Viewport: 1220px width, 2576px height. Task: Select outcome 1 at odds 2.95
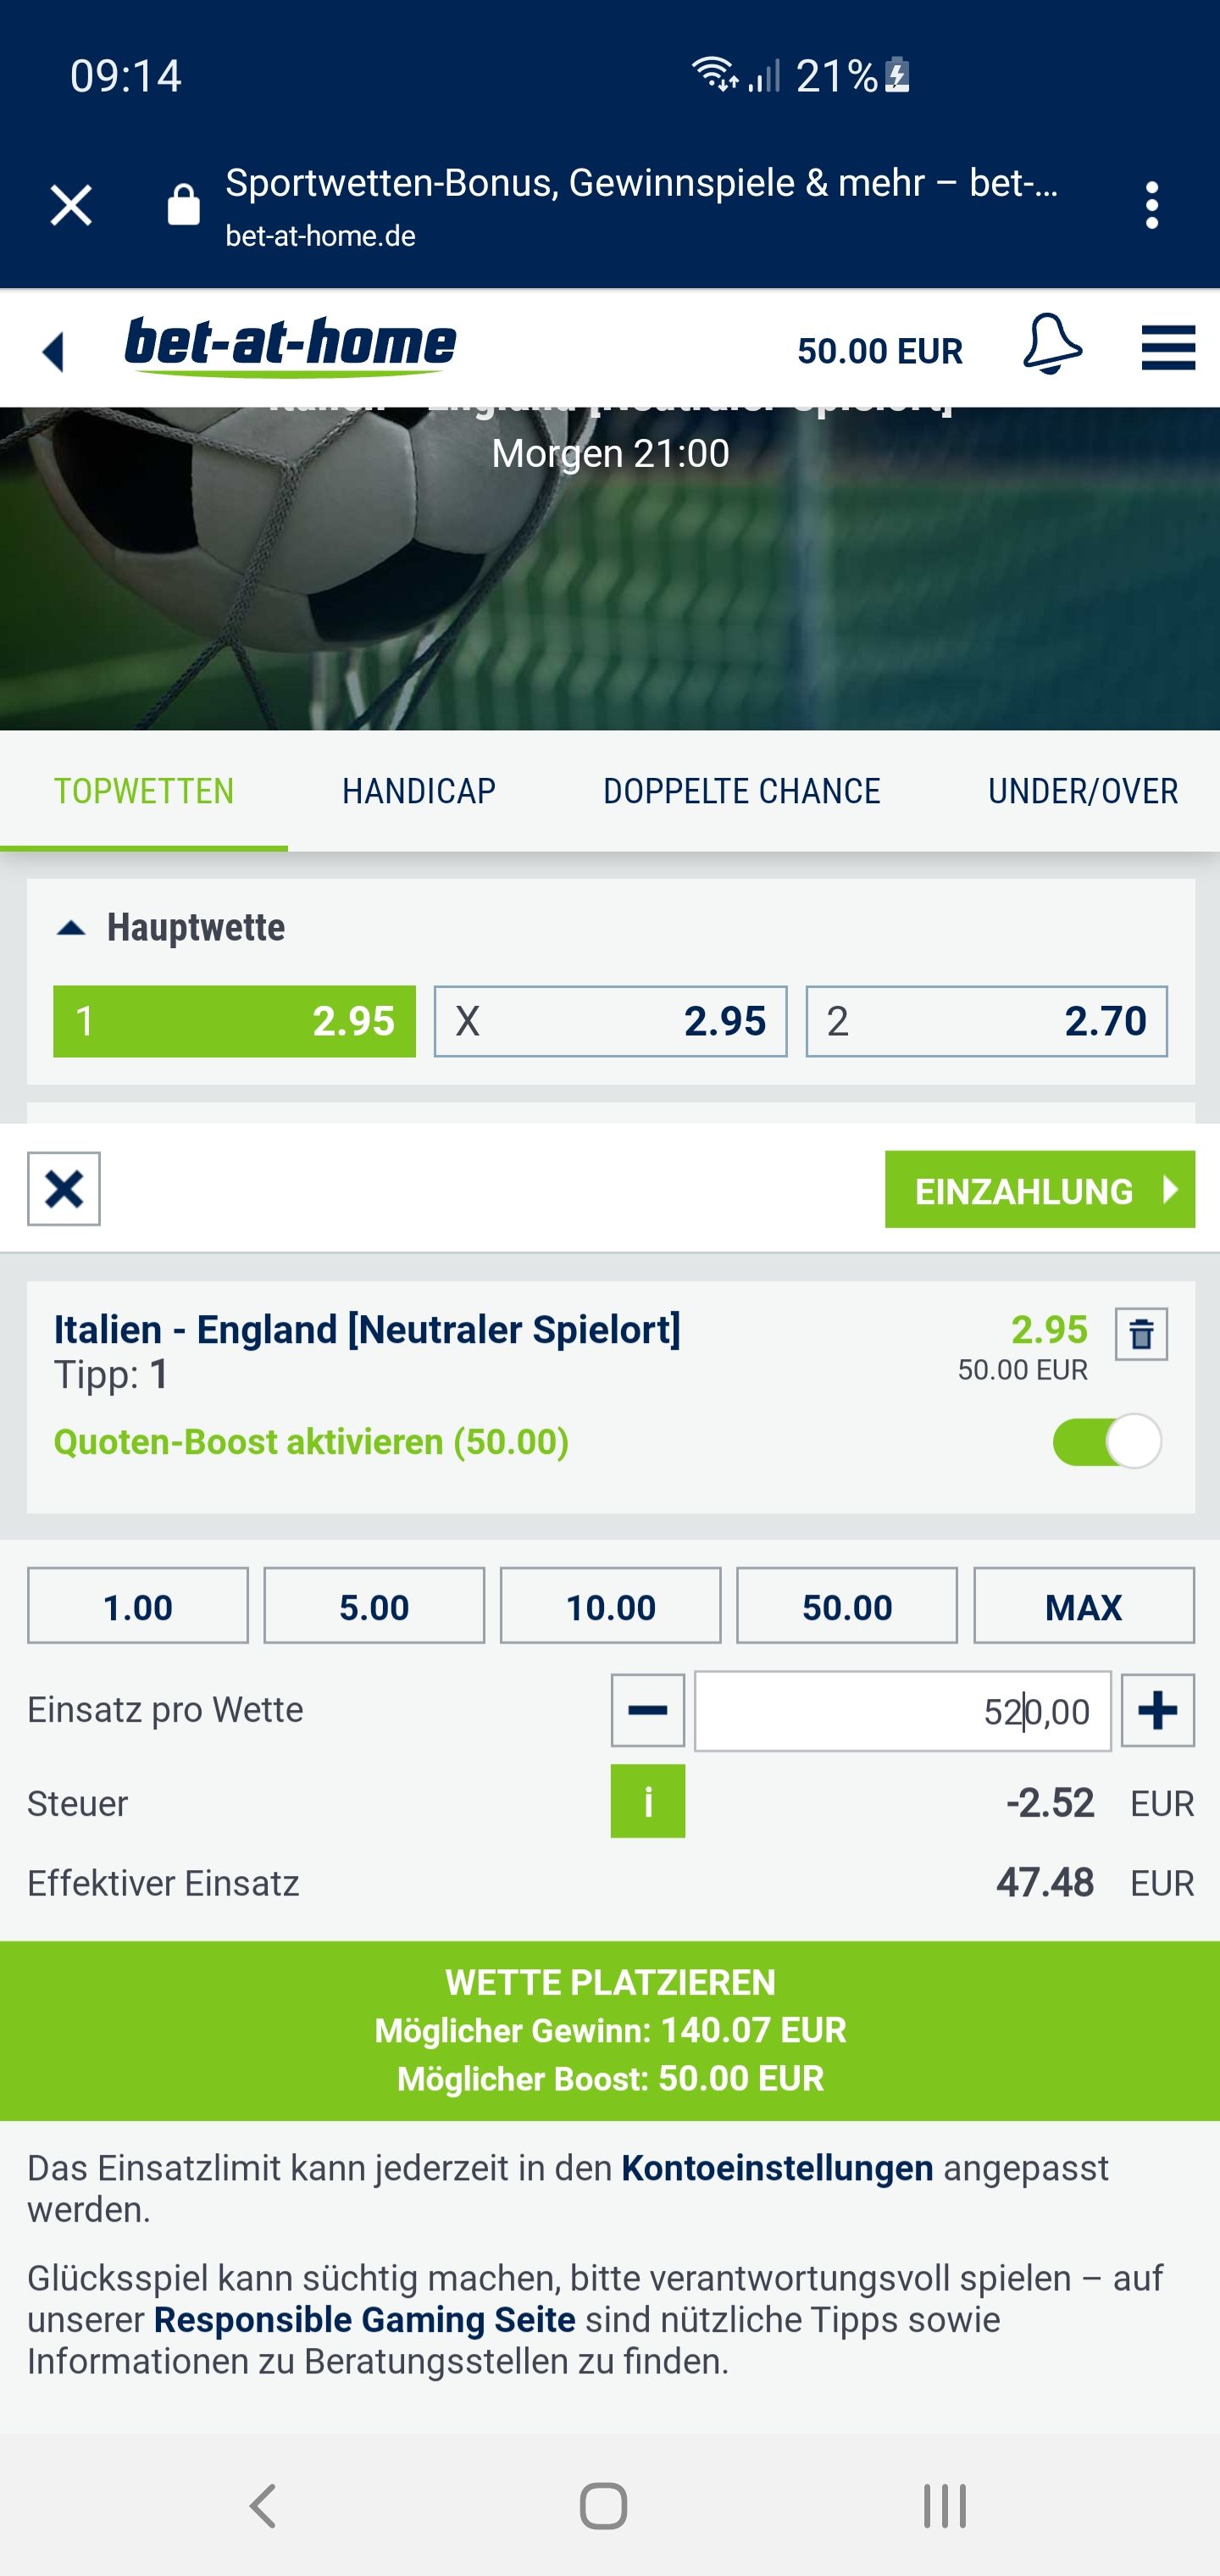(234, 1021)
